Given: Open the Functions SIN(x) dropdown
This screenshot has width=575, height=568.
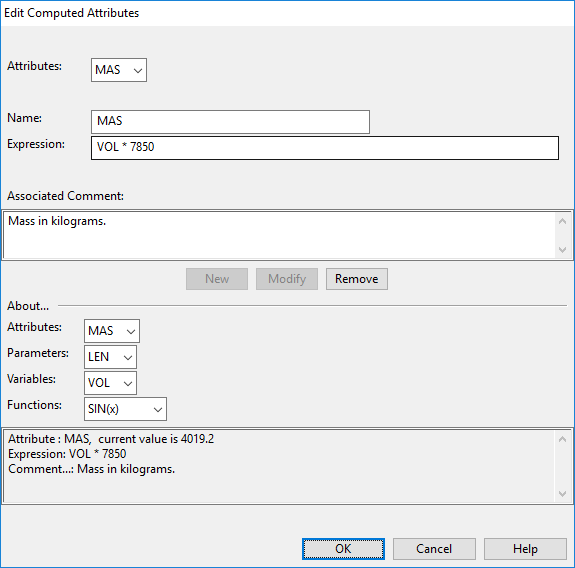Looking at the screenshot, I should 125,409.
